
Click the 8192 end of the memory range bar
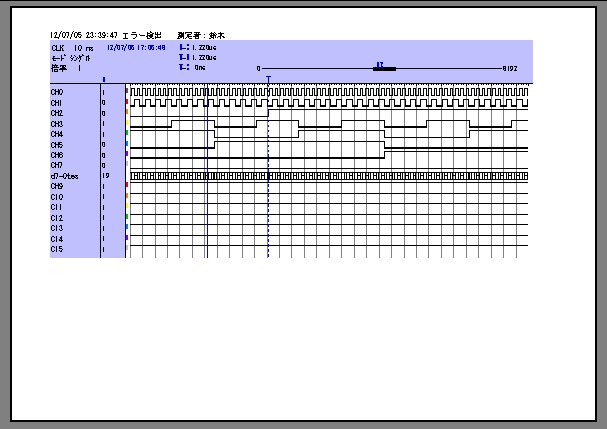509,68
